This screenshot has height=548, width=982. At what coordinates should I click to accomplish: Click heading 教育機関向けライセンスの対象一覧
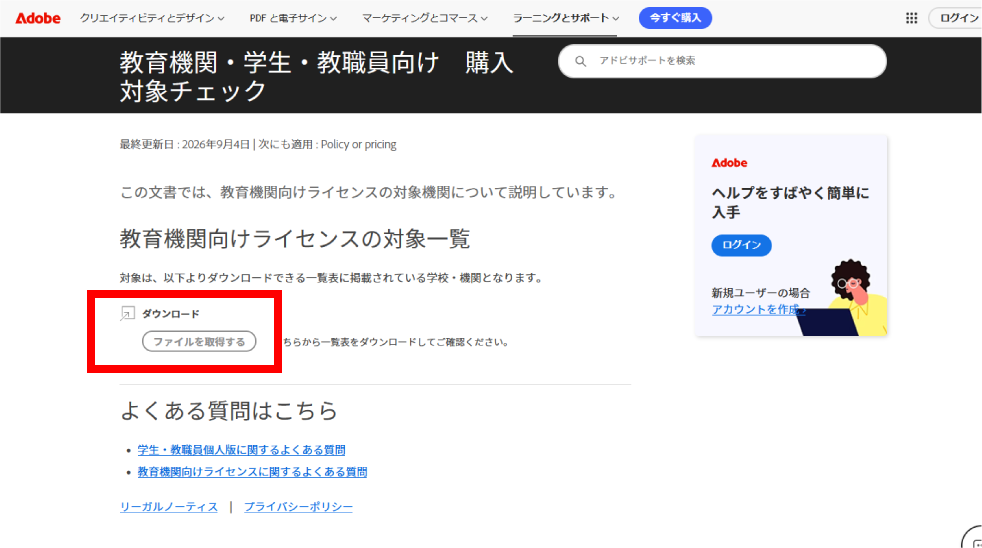tap(294, 239)
